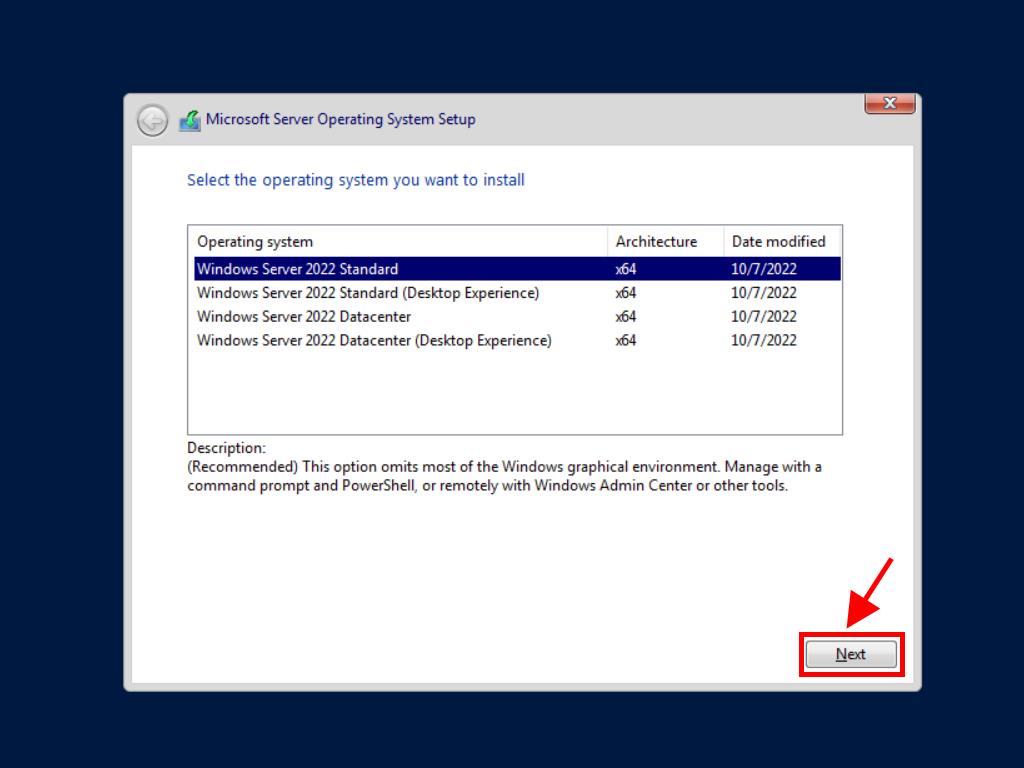Click the Date modified column header
Viewport: 1024px width, 768px height.
pos(778,241)
